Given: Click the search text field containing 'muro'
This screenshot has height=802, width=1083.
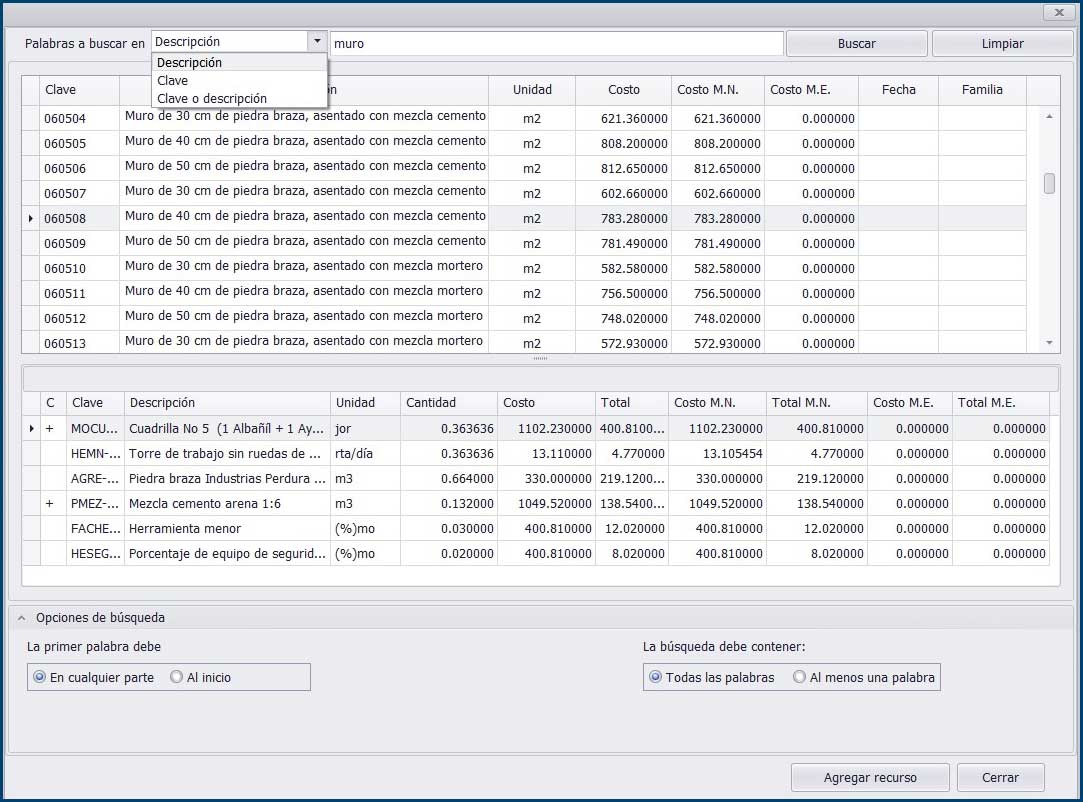Looking at the screenshot, I should tap(557, 44).
